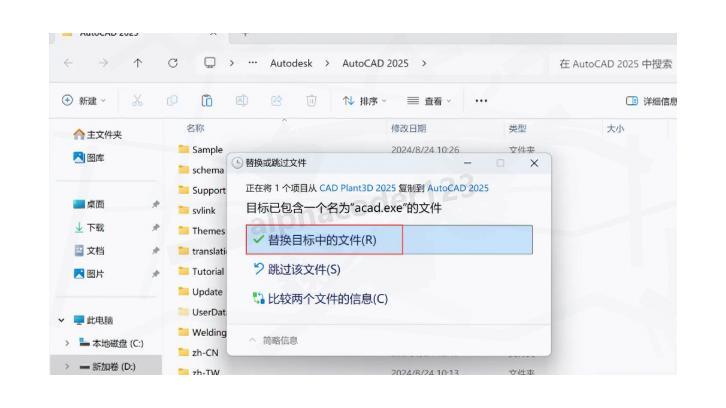Viewport: 726px width, 408px height.
Task: Select the Update folder
Action: 200,292
